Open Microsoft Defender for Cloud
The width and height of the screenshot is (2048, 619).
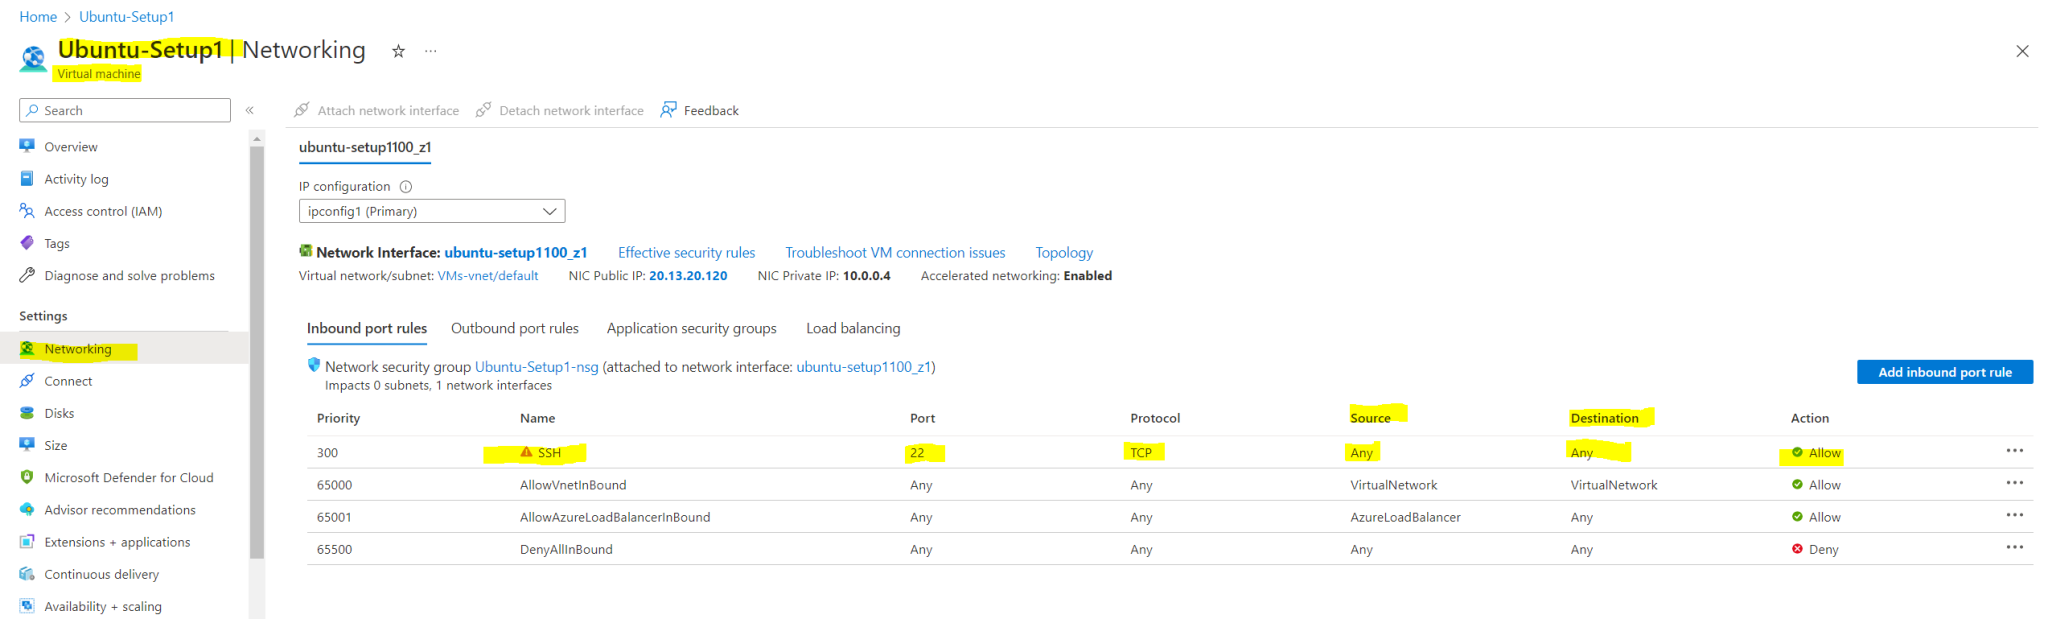click(128, 478)
